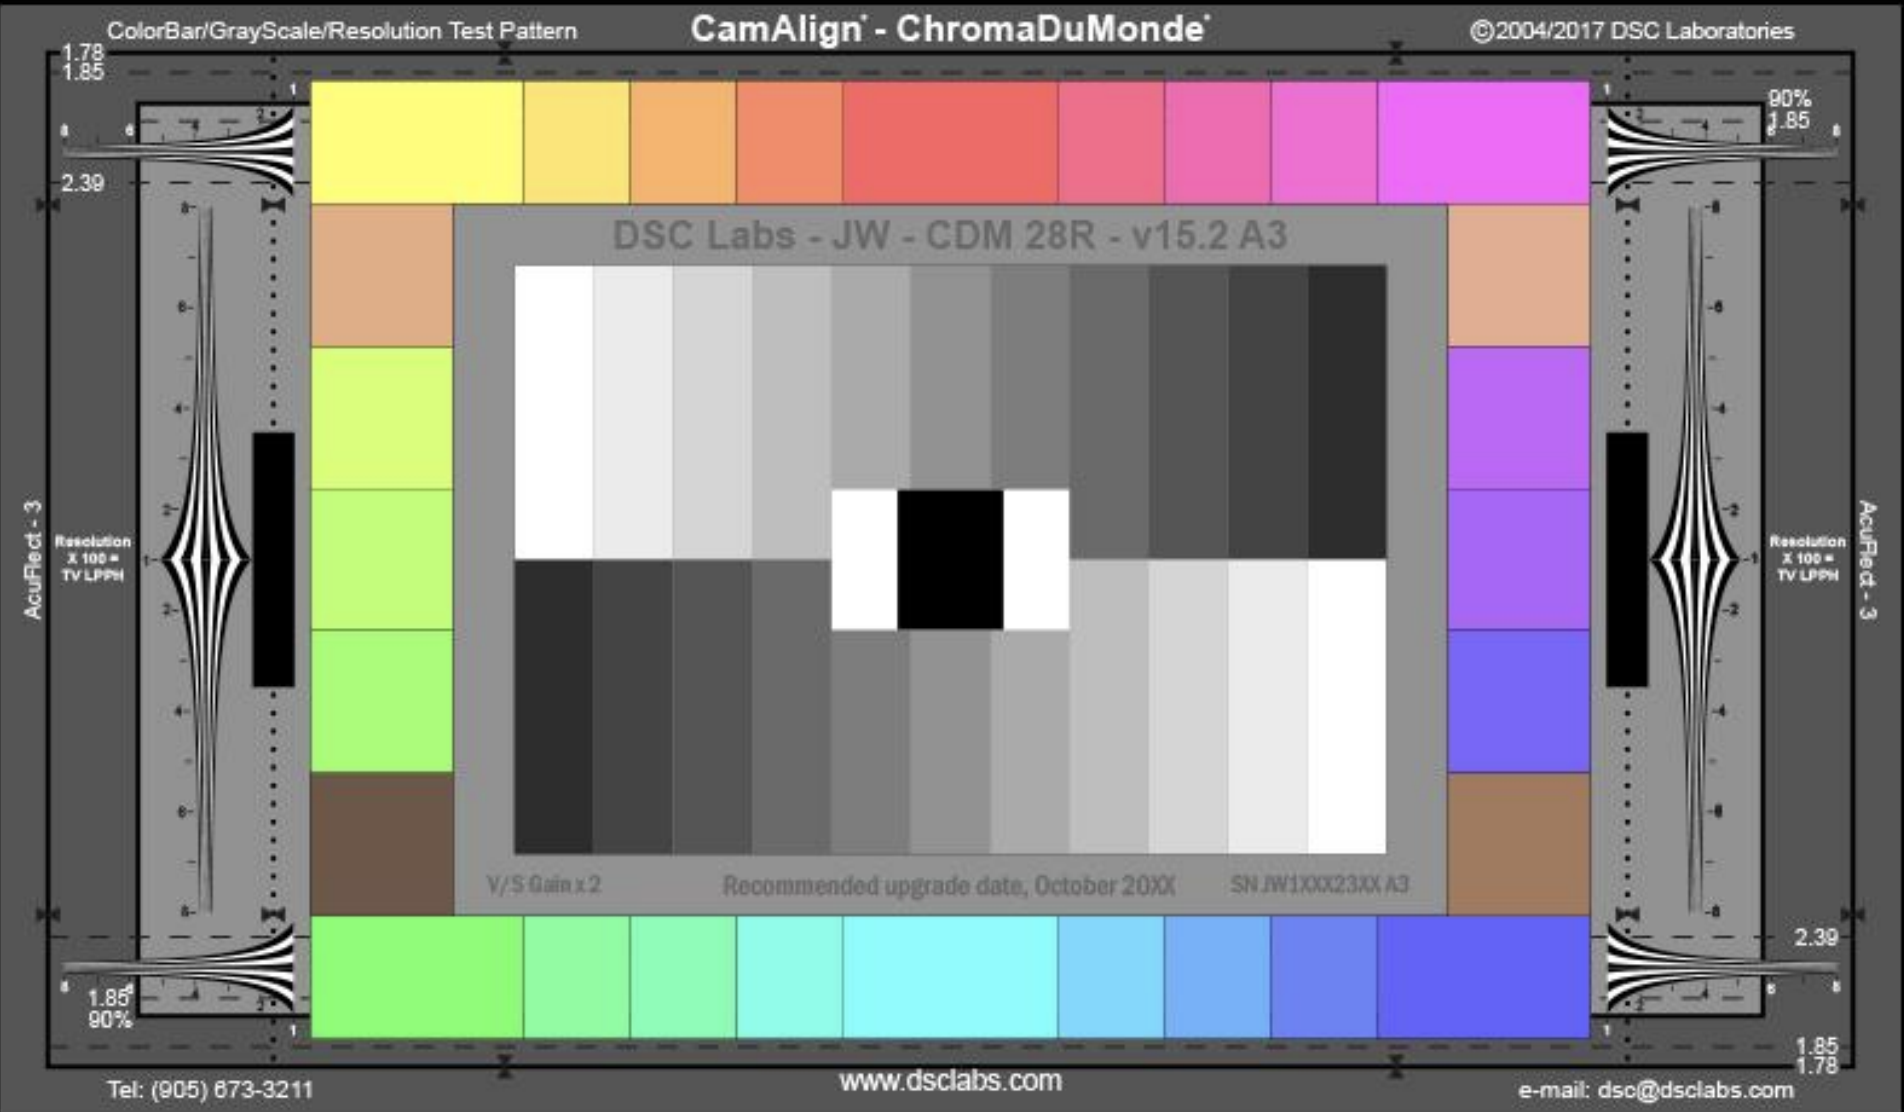Select the large indigo-blue swatch at bottom right

pyautogui.click(x=1483, y=977)
